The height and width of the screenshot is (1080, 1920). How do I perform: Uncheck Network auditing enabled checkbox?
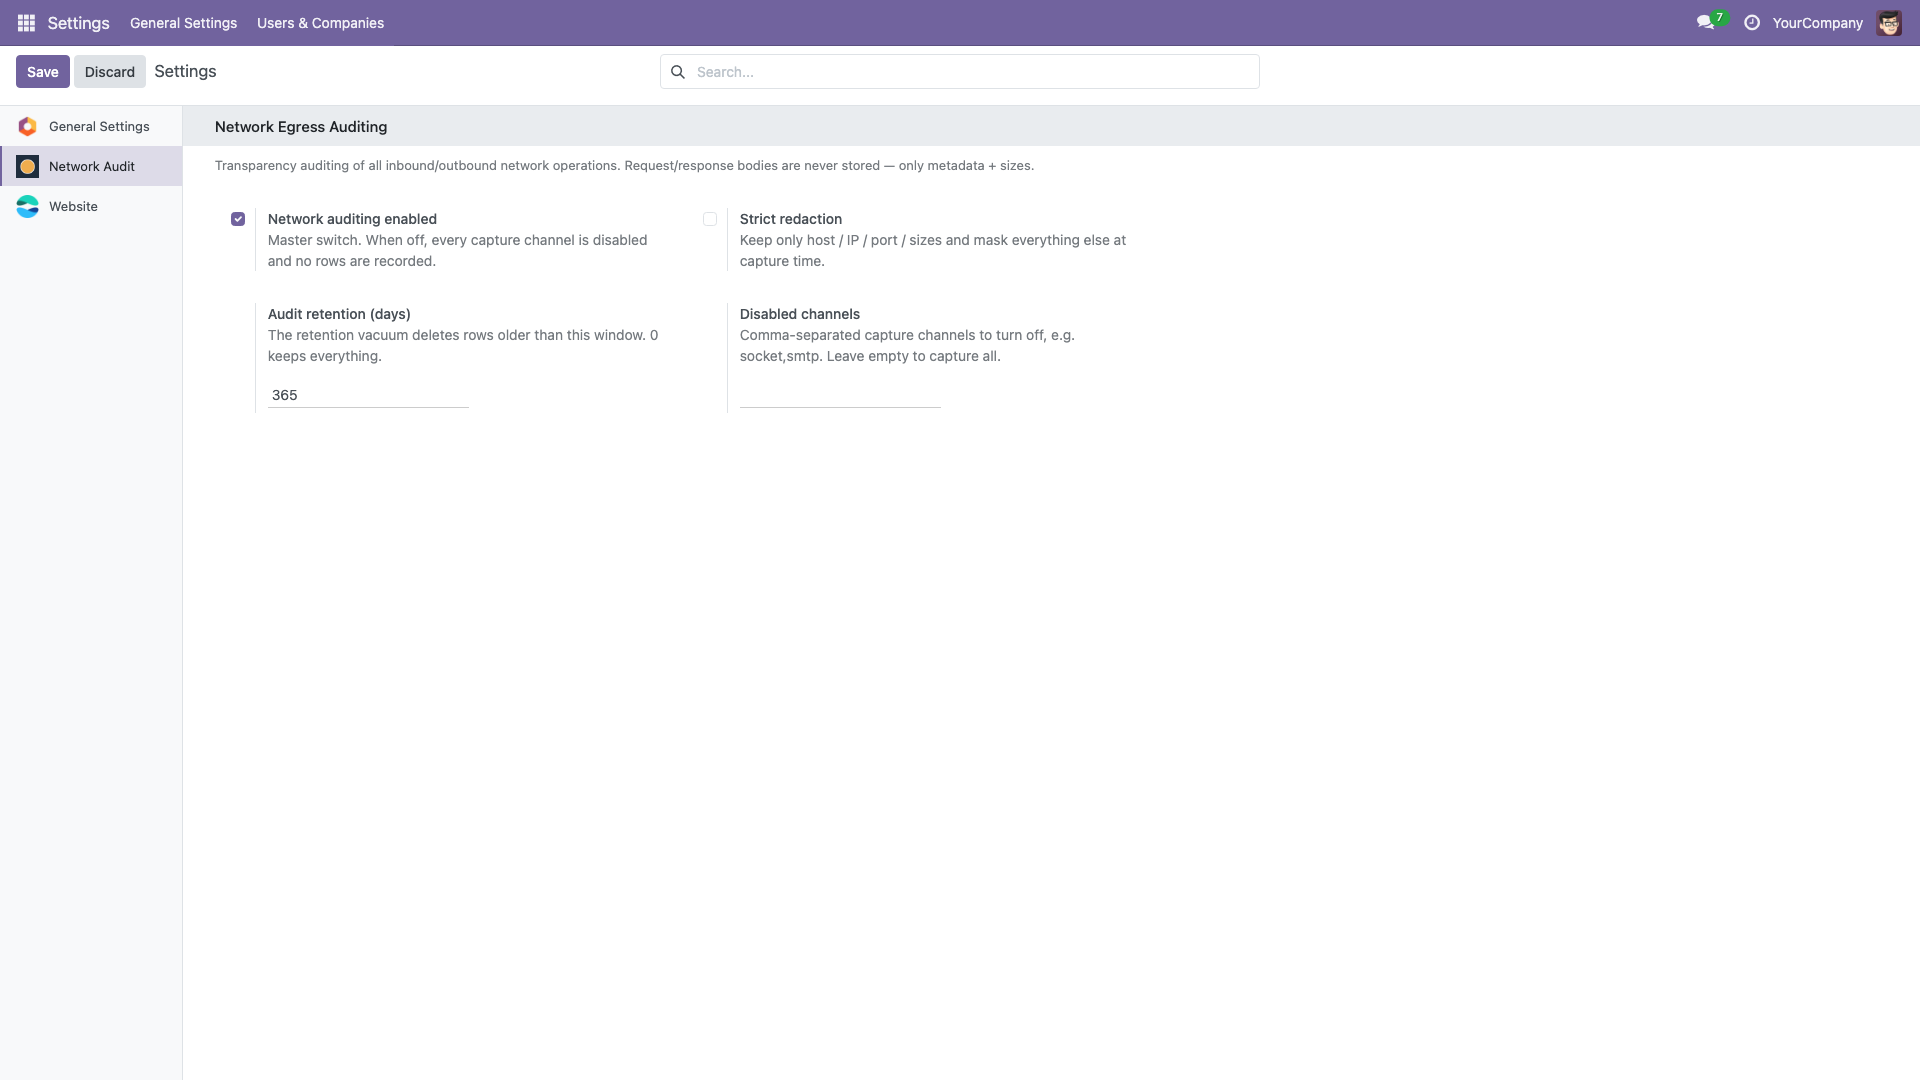[x=238, y=219]
